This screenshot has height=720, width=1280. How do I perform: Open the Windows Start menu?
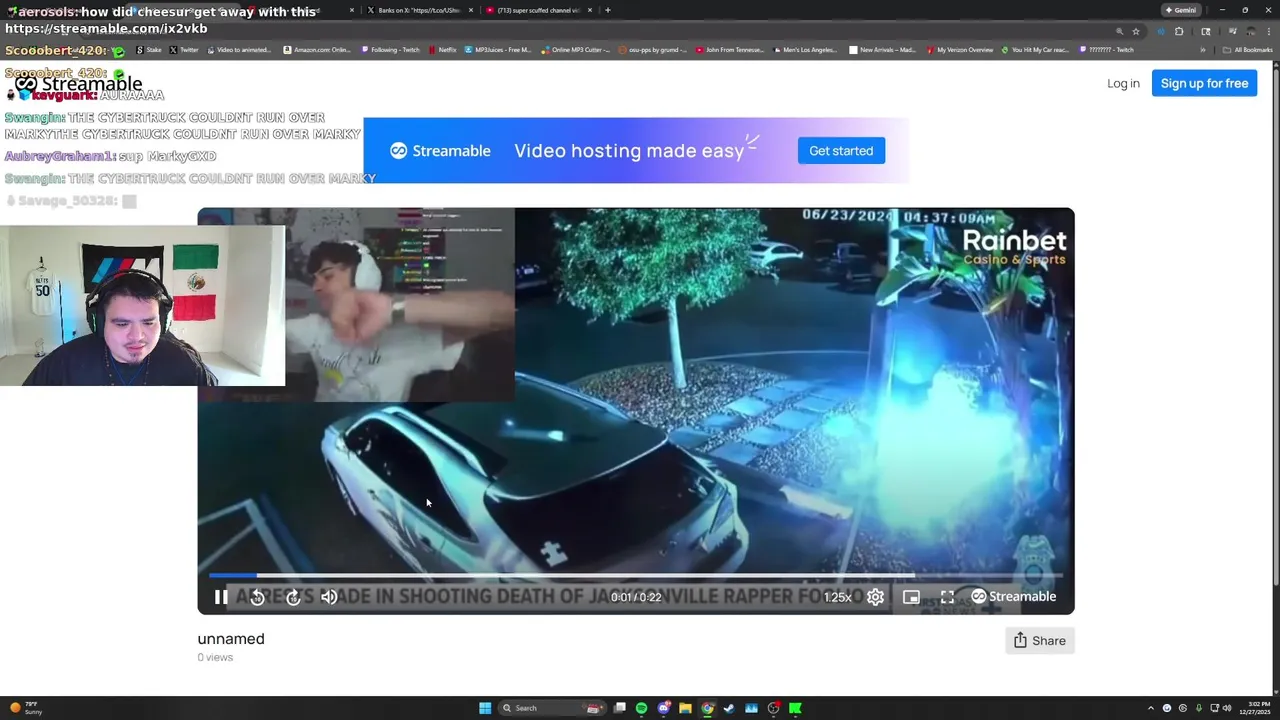[485, 708]
